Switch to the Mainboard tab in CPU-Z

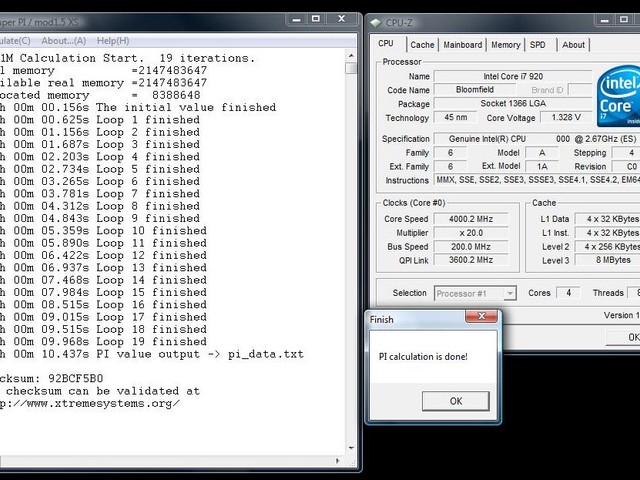coord(462,45)
